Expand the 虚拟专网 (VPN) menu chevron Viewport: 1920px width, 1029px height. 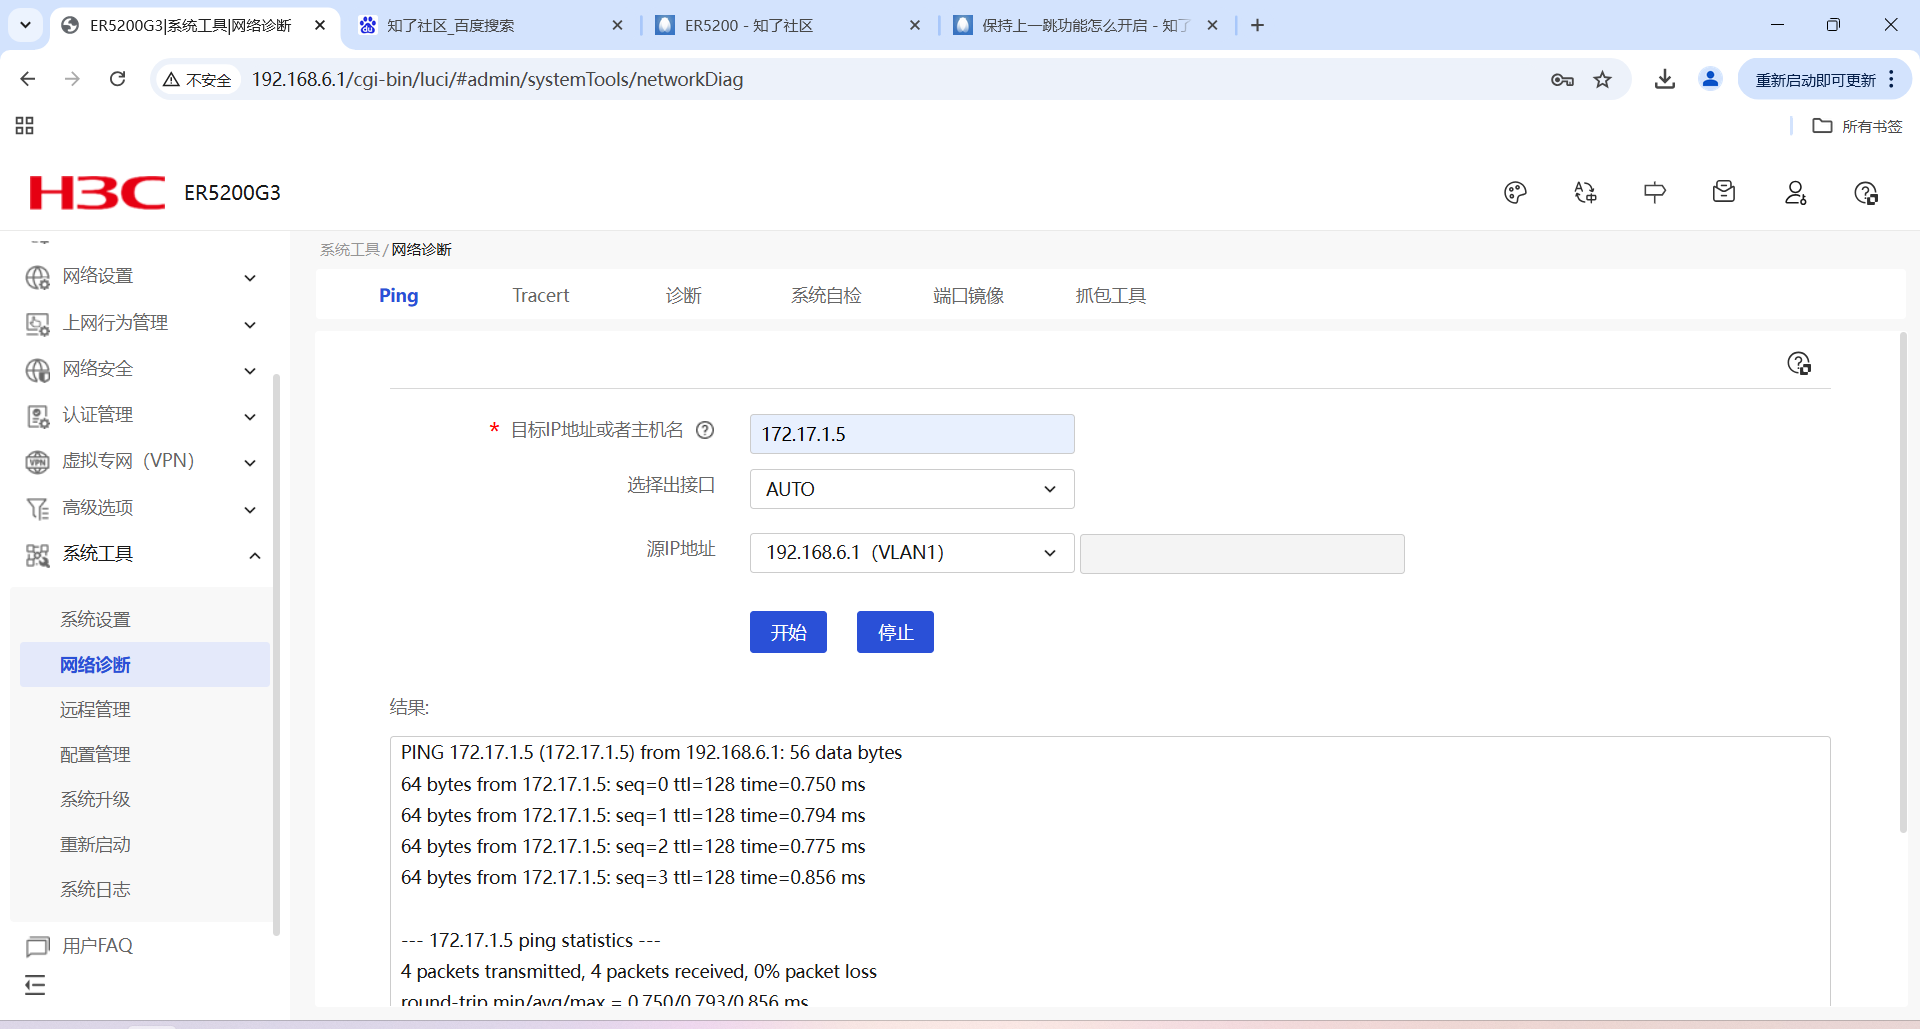pyautogui.click(x=250, y=463)
